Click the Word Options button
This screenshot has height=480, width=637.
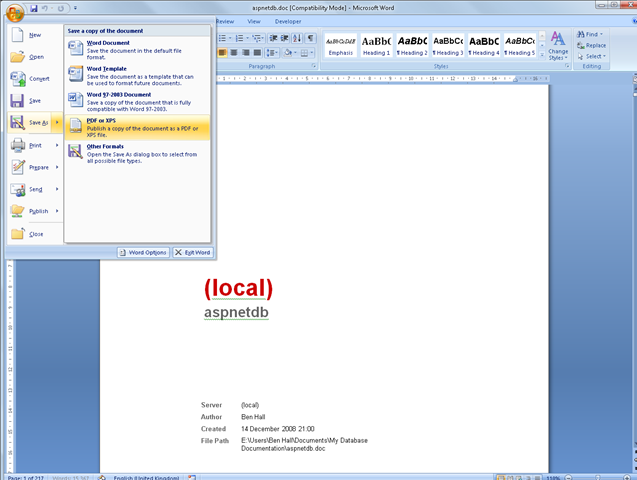[x=143, y=252]
